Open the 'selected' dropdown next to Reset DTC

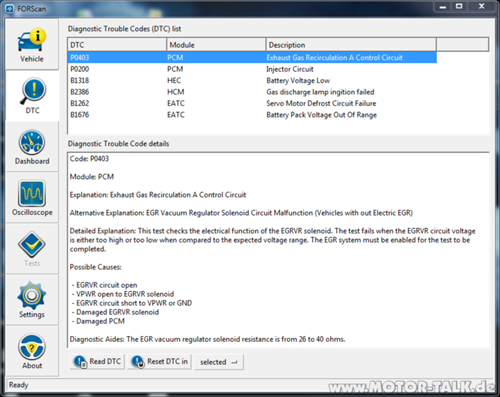coord(219,362)
